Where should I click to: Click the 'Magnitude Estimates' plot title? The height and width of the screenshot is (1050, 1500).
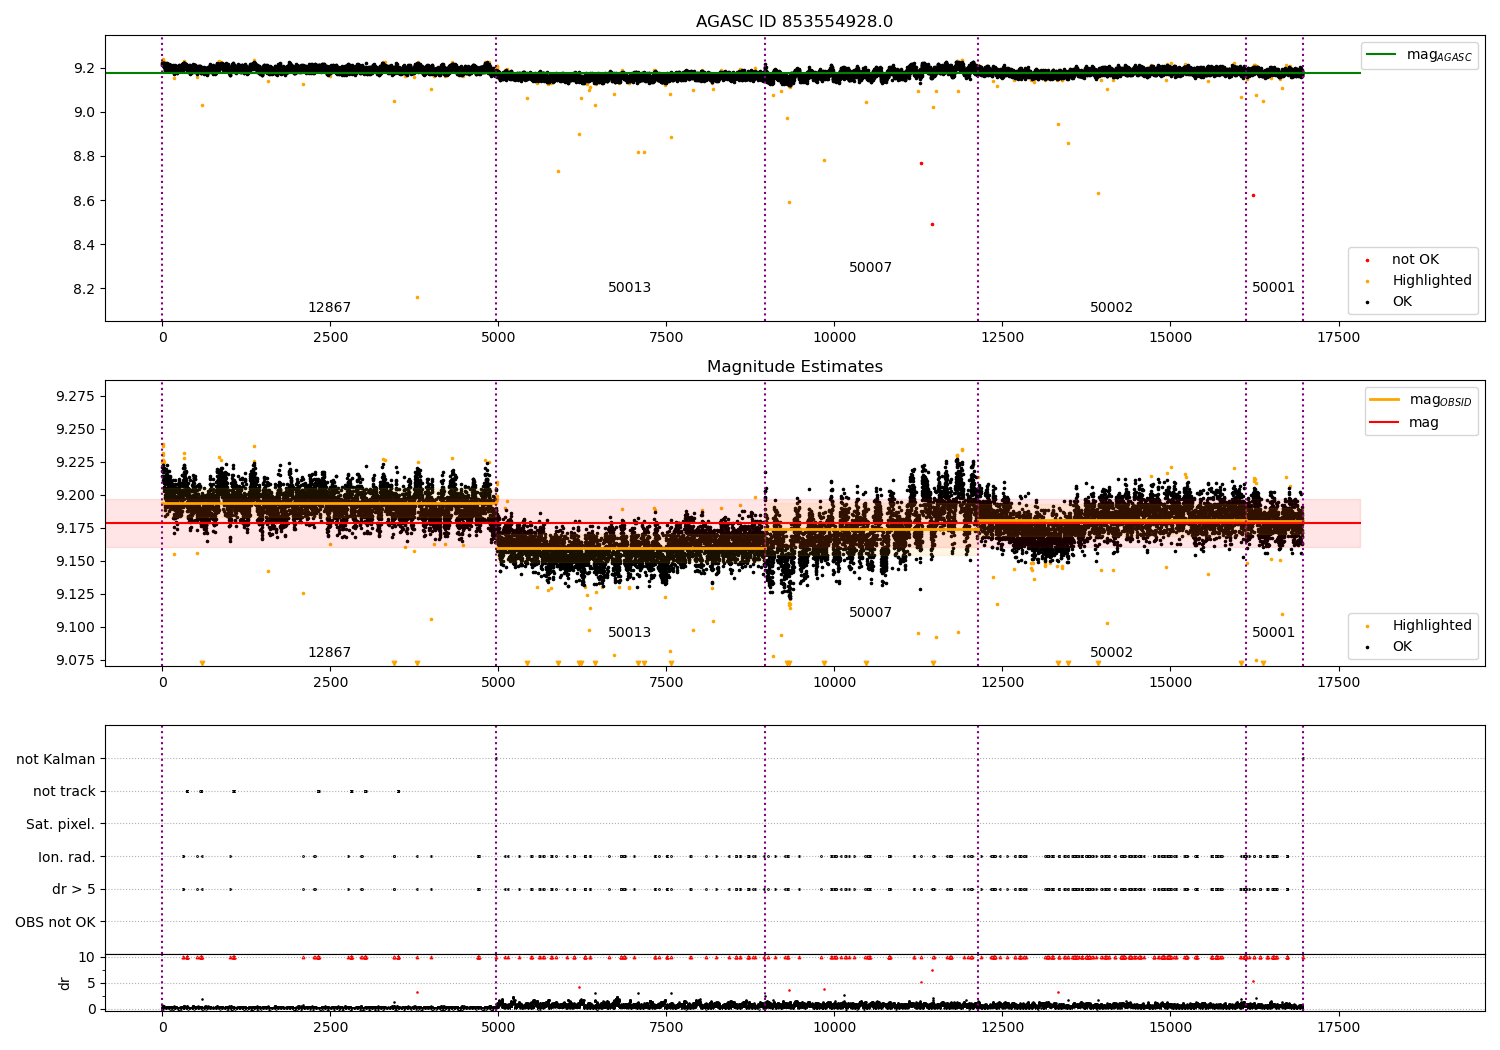(794, 367)
